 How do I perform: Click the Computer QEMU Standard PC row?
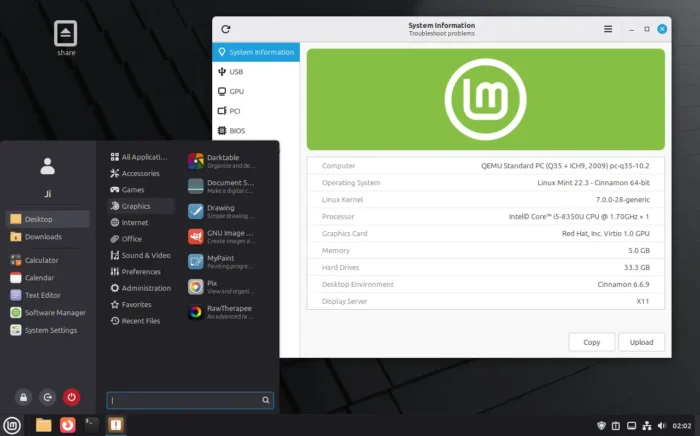pos(486,166)
